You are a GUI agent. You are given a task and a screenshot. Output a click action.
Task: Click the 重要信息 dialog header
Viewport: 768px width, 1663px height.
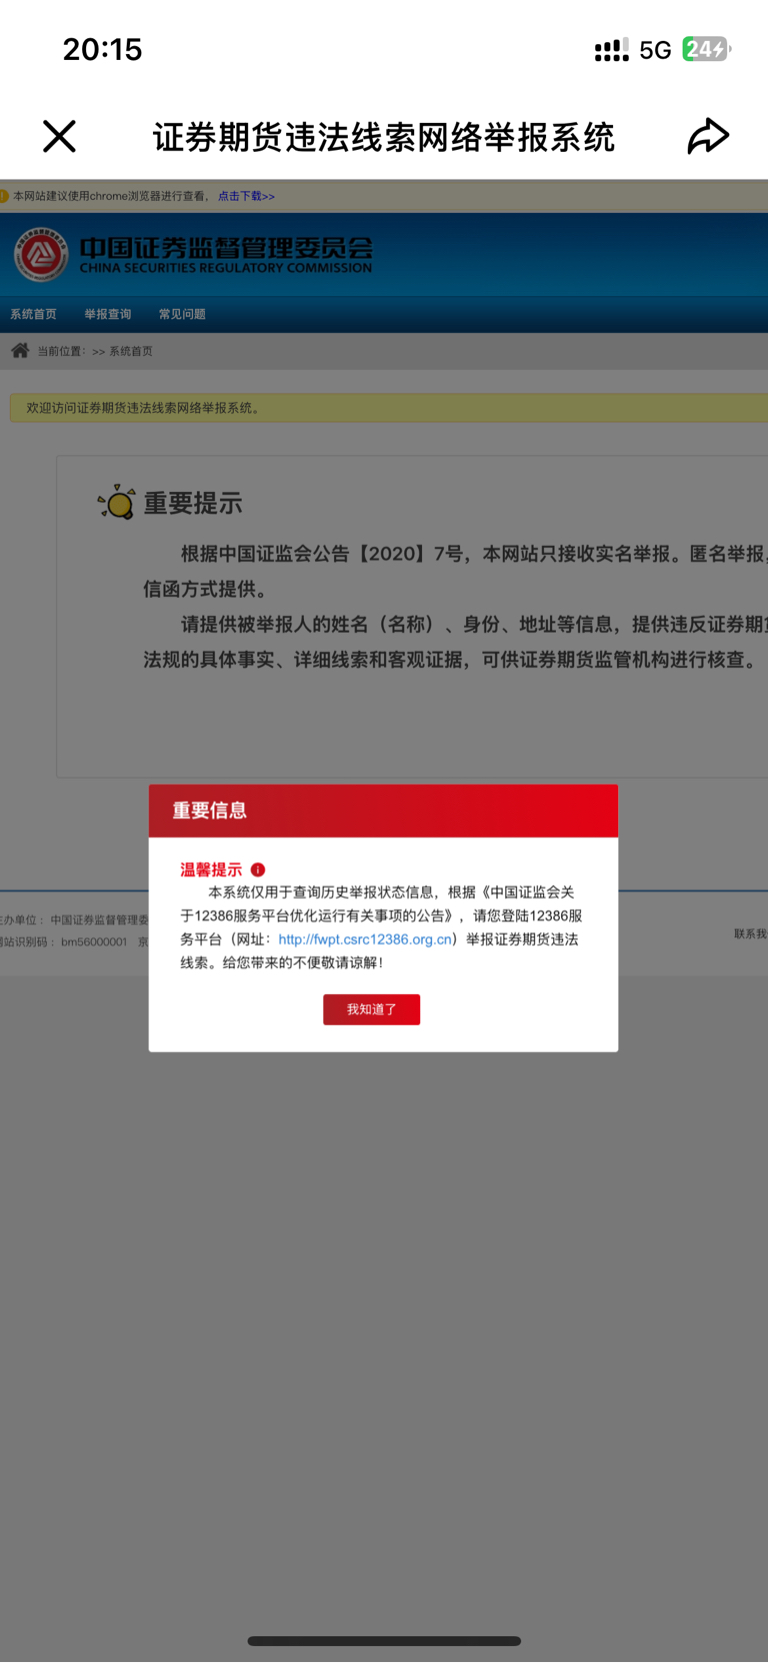pos(383,811)
